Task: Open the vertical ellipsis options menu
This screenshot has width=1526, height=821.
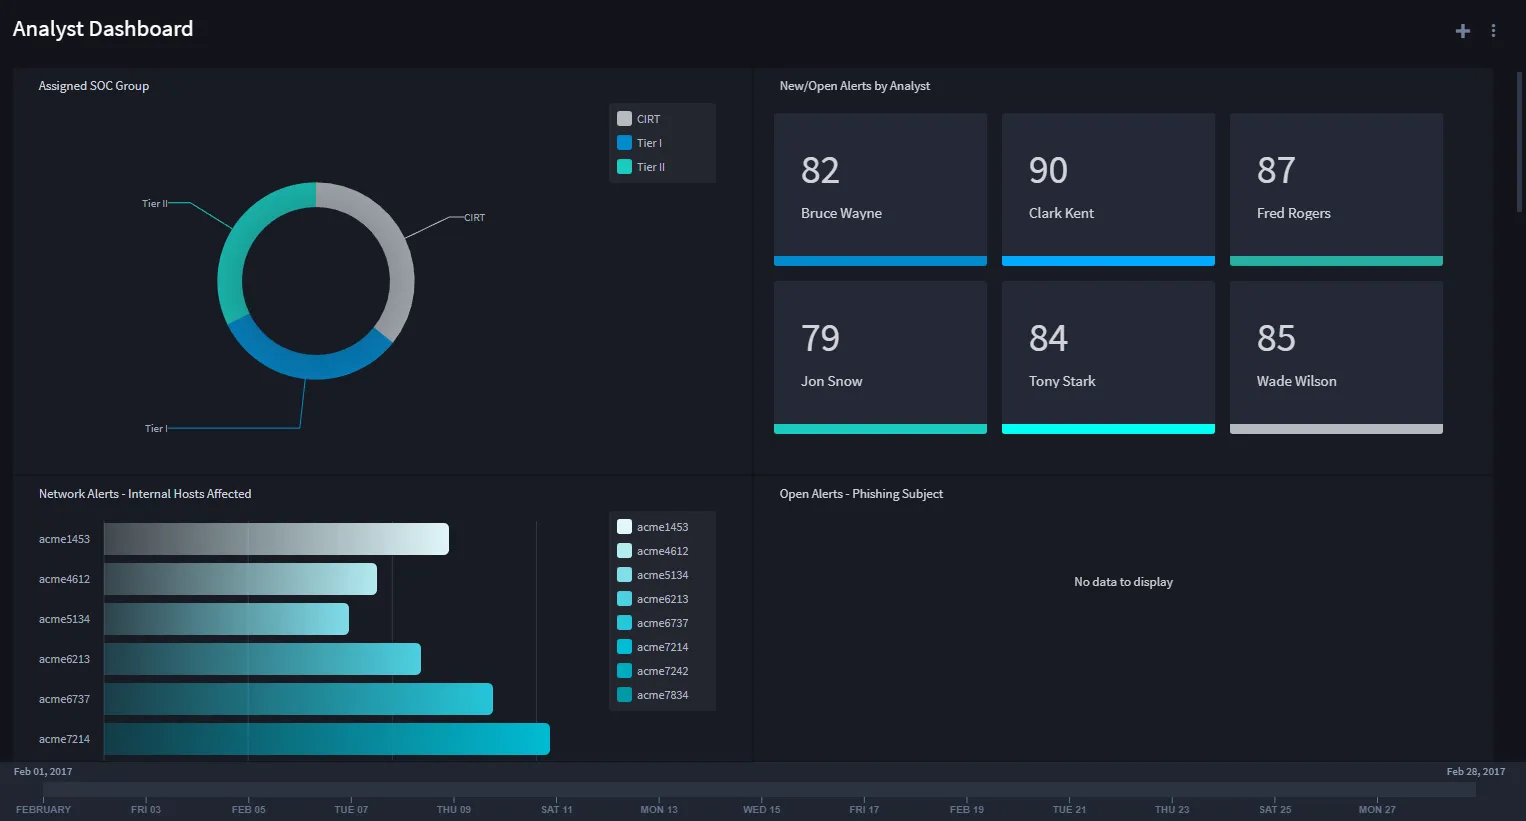Action: click(1493, 31)
